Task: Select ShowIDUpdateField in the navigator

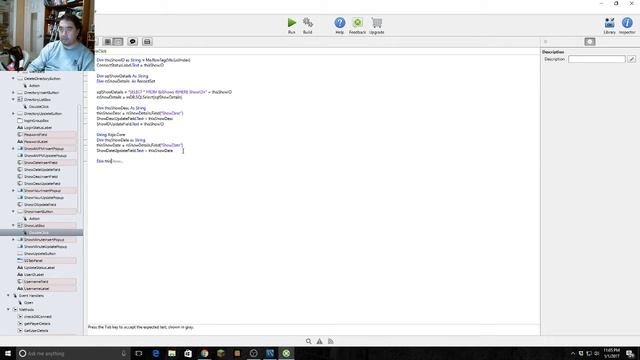Action: [x=40, y=204]
